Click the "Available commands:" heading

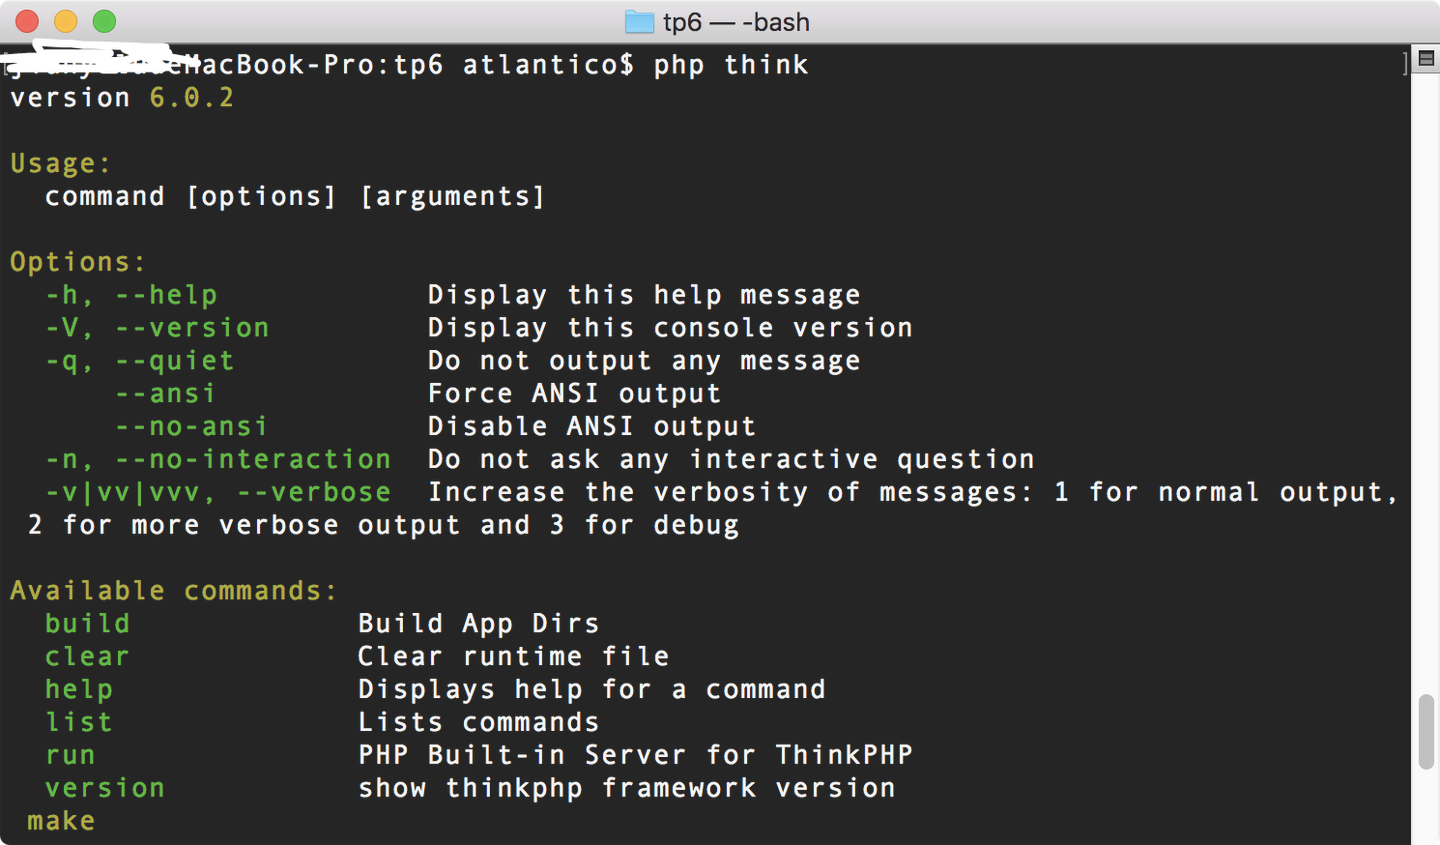click(174, 591)
